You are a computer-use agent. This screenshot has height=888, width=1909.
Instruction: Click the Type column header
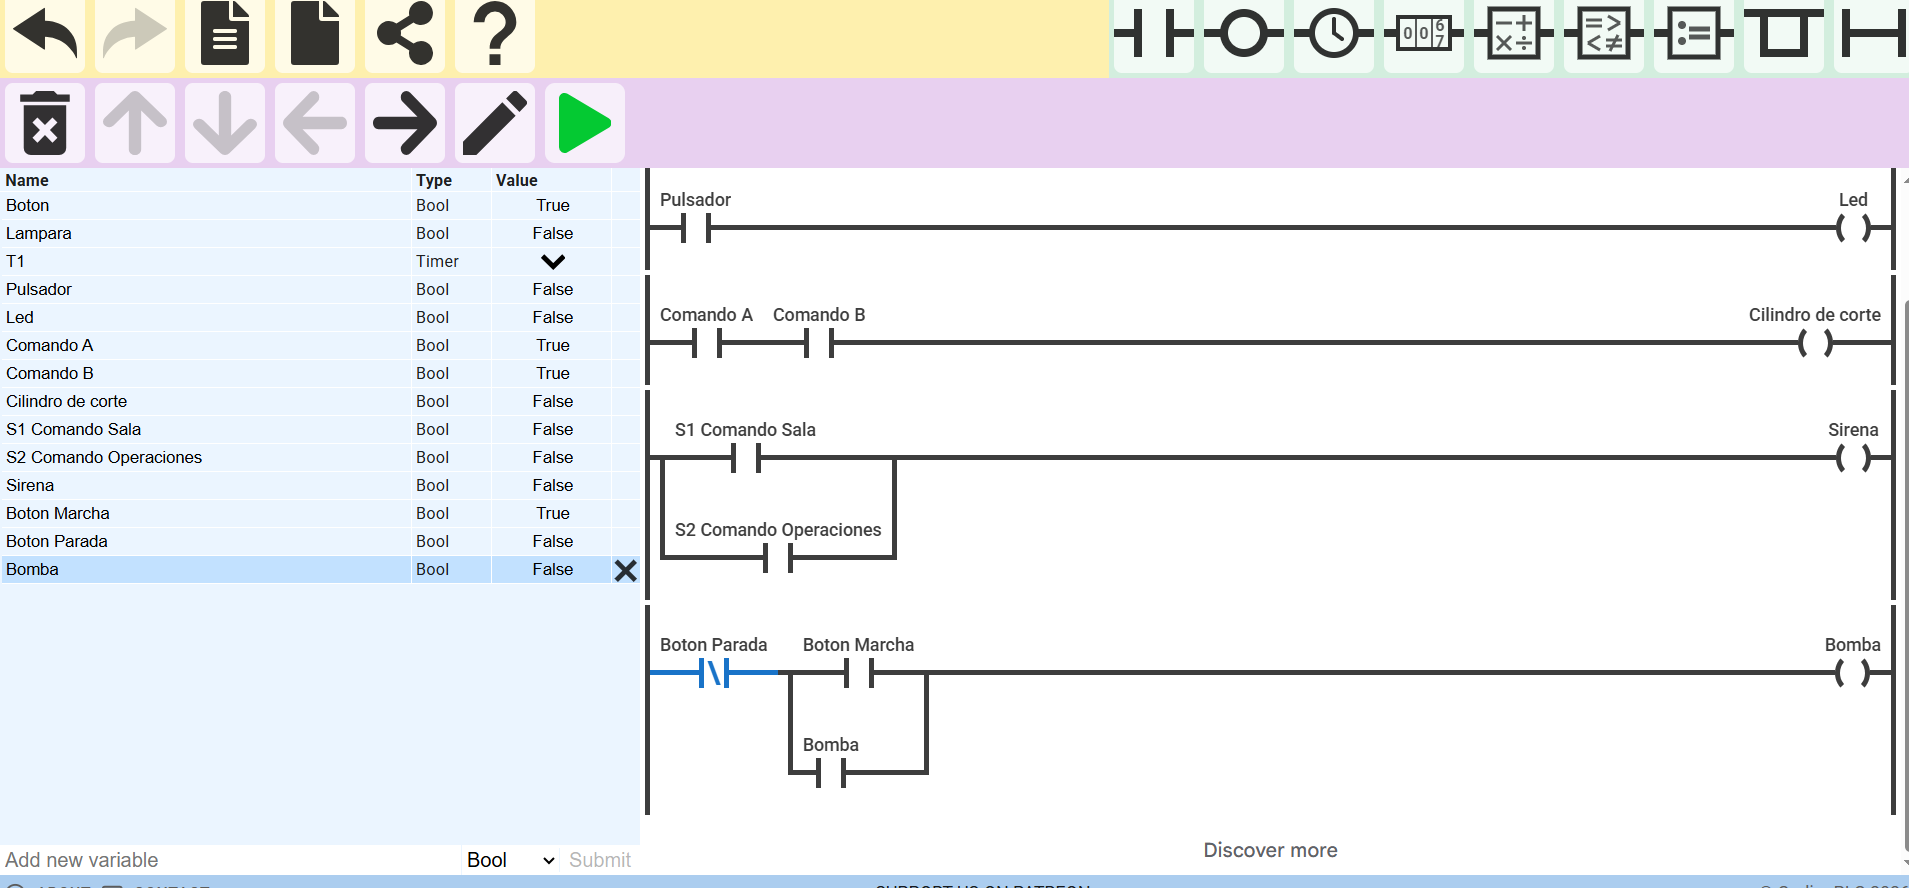434,180
